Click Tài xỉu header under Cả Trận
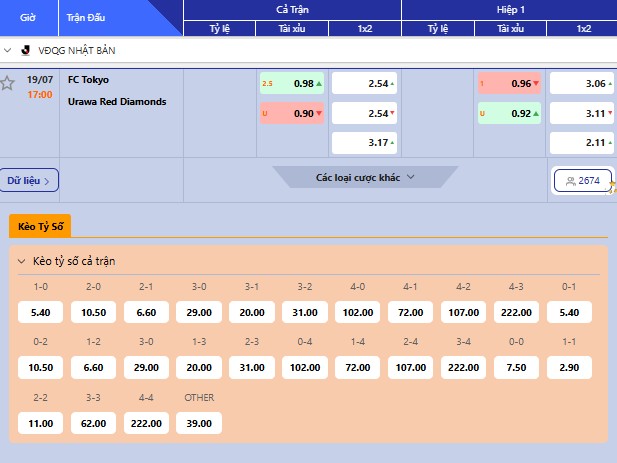The image size is (617, 463). (x=292, y=29)
